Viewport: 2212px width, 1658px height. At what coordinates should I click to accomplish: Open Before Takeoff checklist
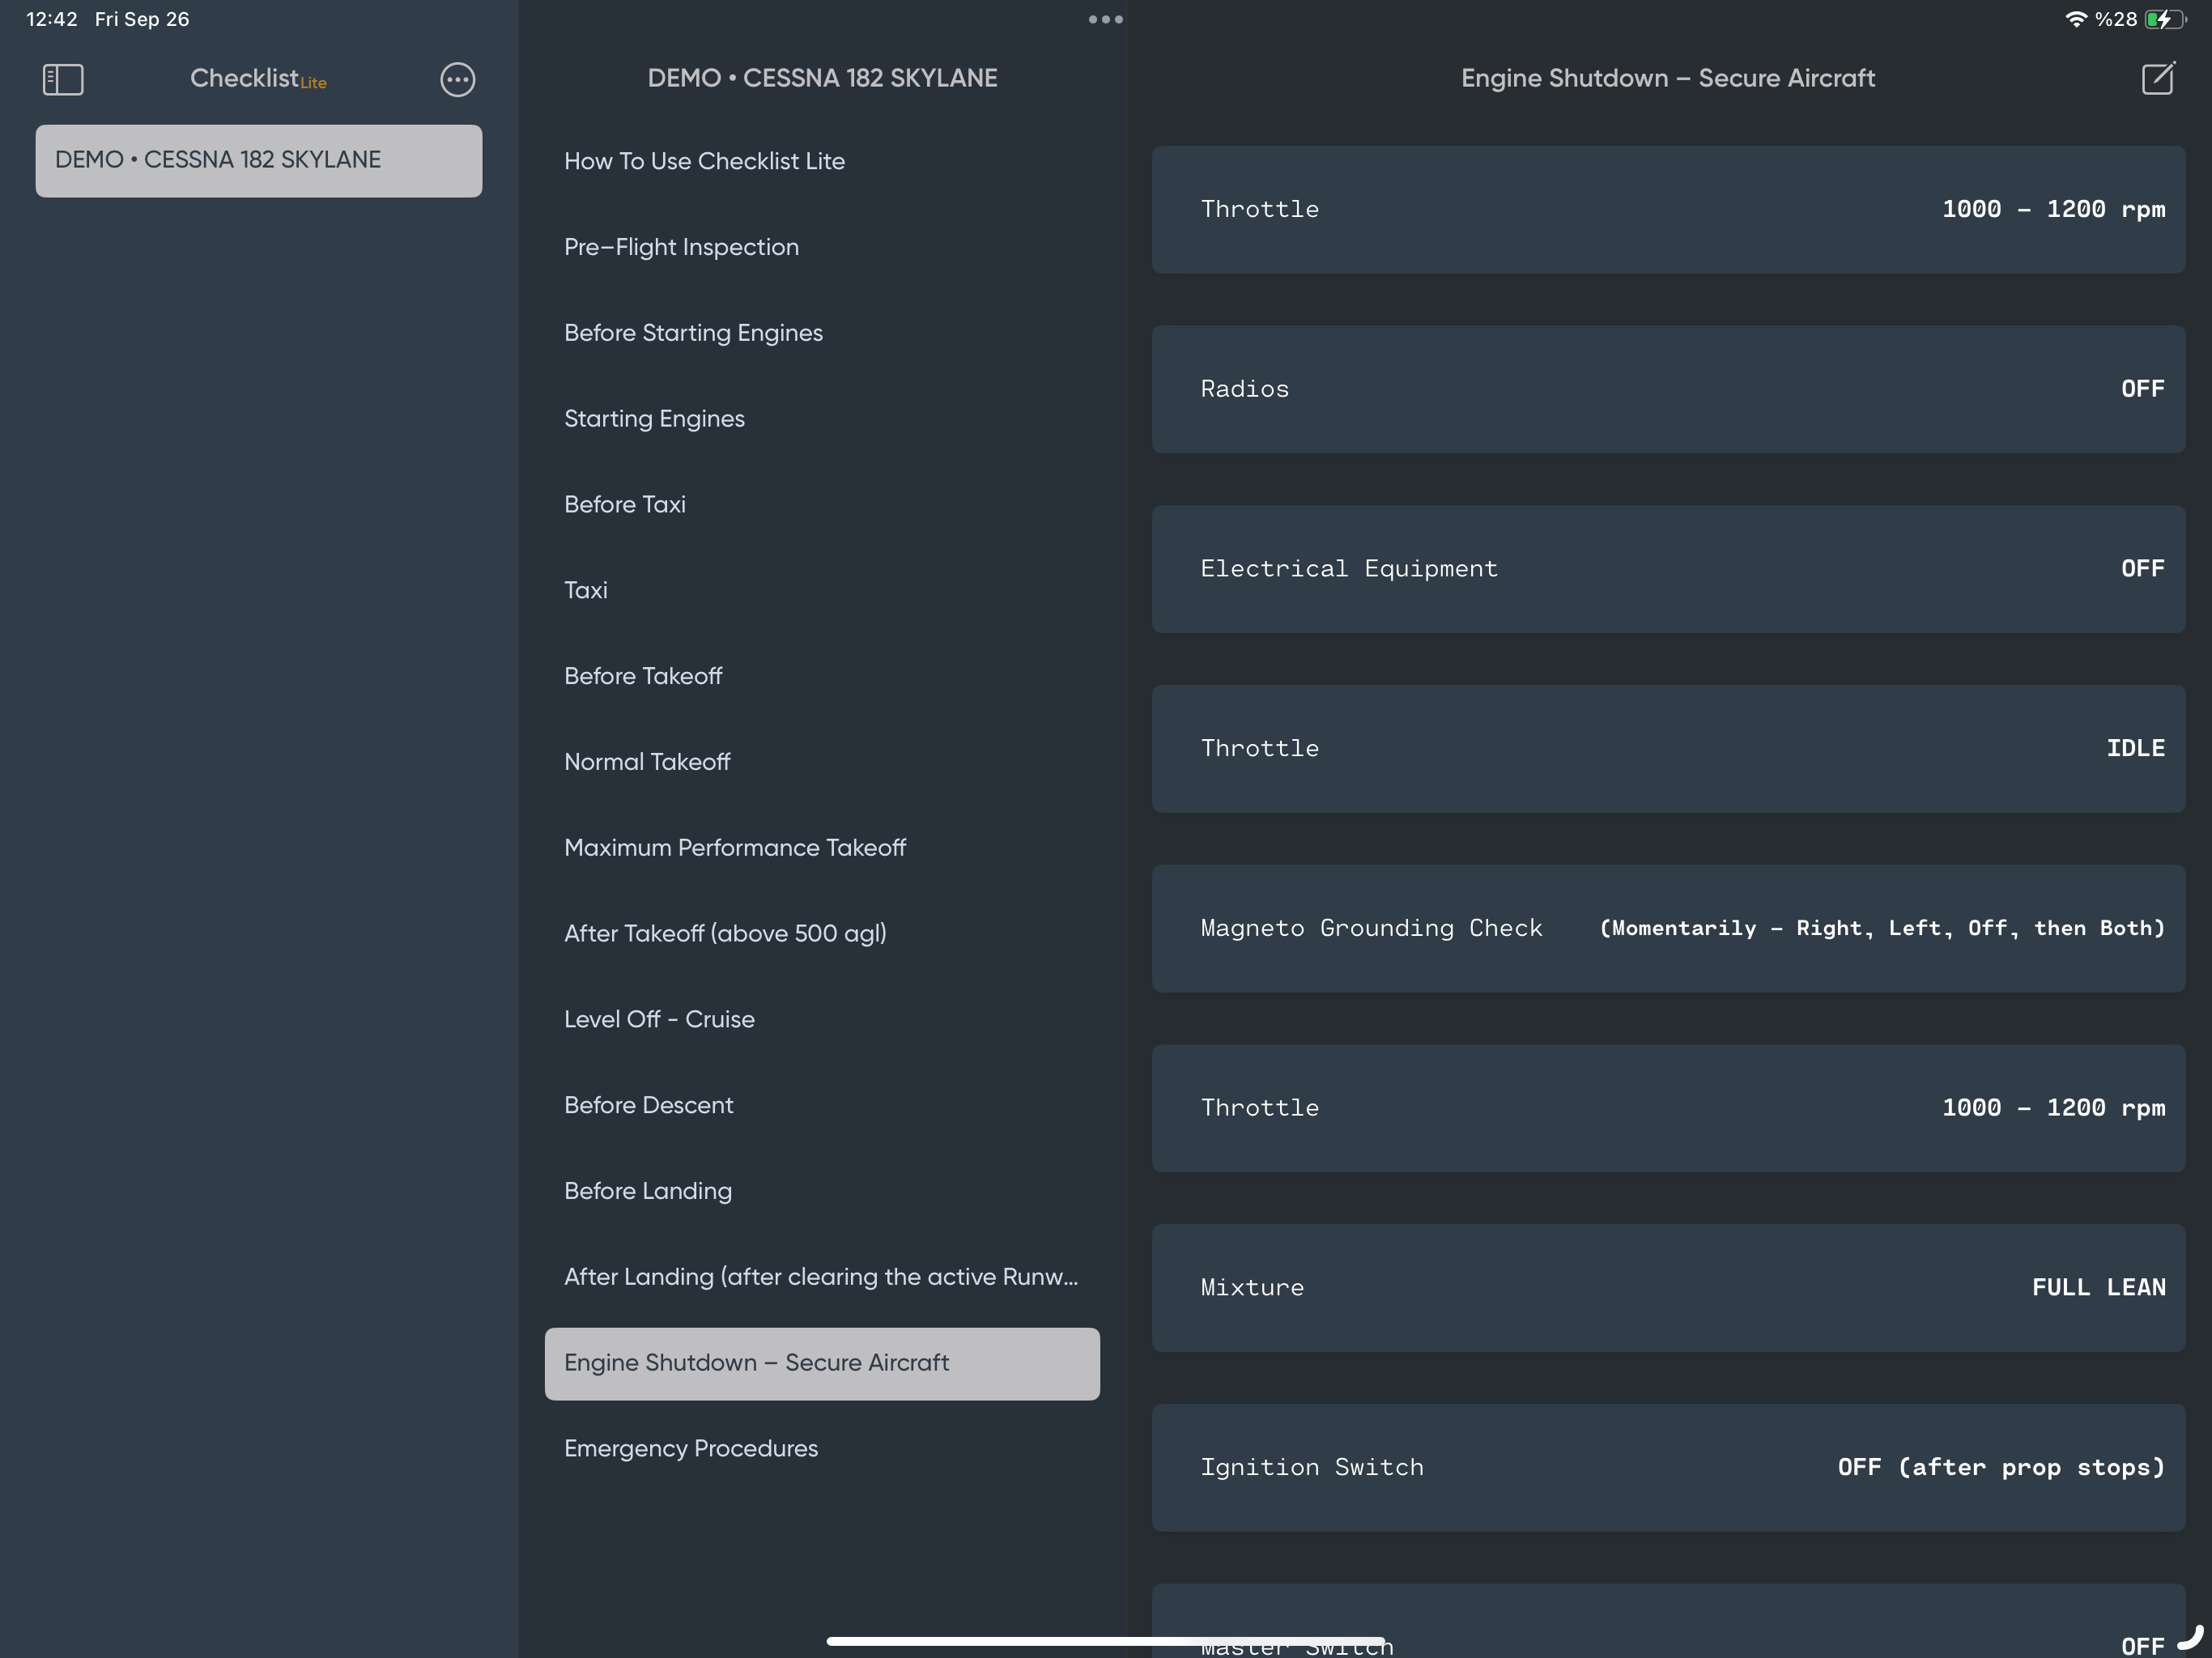822,676
